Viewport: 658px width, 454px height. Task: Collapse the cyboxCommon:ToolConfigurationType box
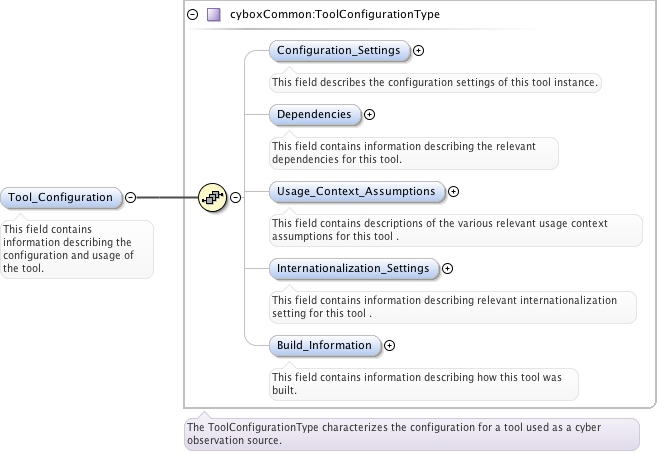pyautogui.click(x=192, y=15)
